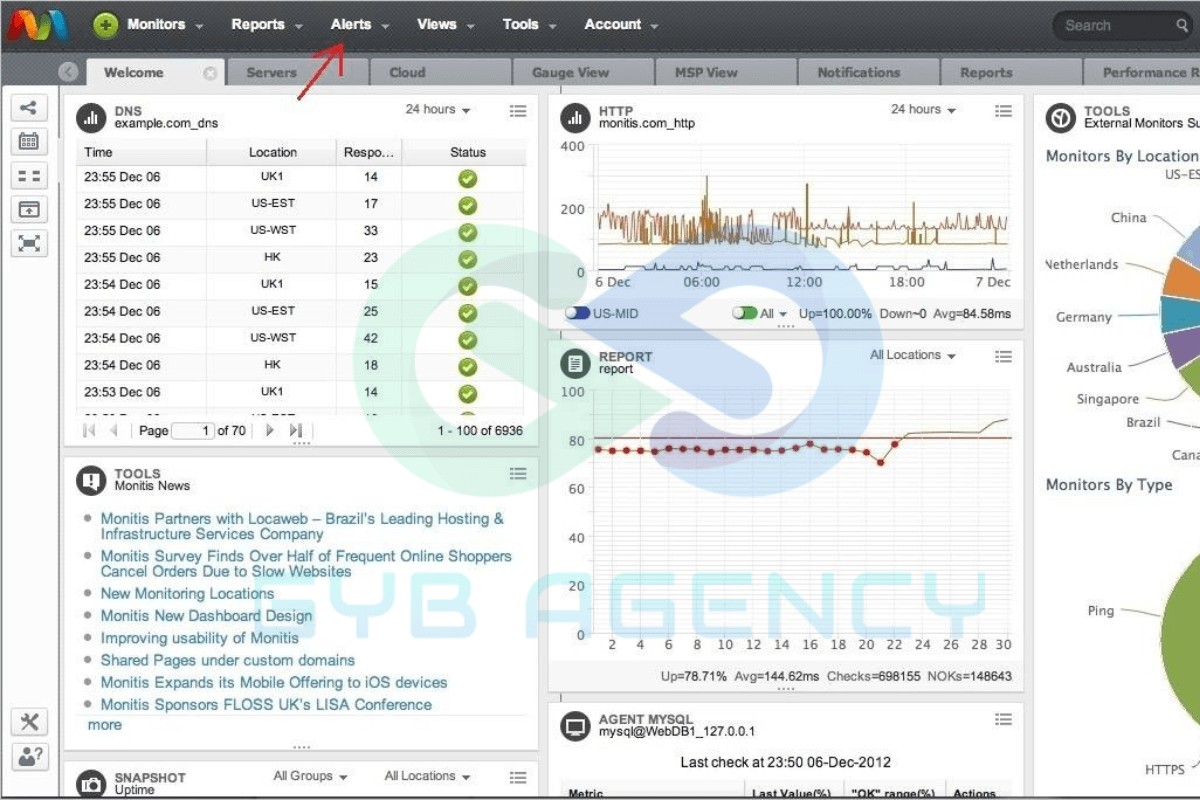Open the Alerts menu
The height and width of the screenshot is (800, 1200).
(x=359, y=25)
